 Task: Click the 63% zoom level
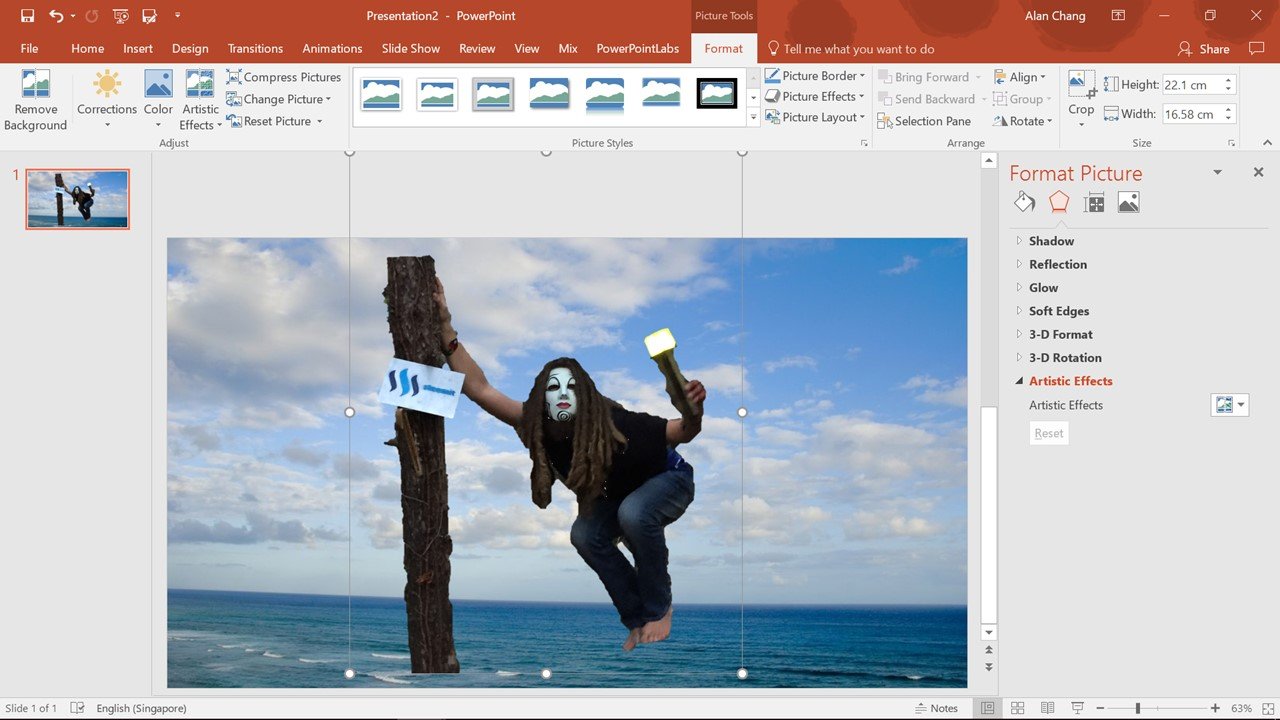(x=1241, y=708)
